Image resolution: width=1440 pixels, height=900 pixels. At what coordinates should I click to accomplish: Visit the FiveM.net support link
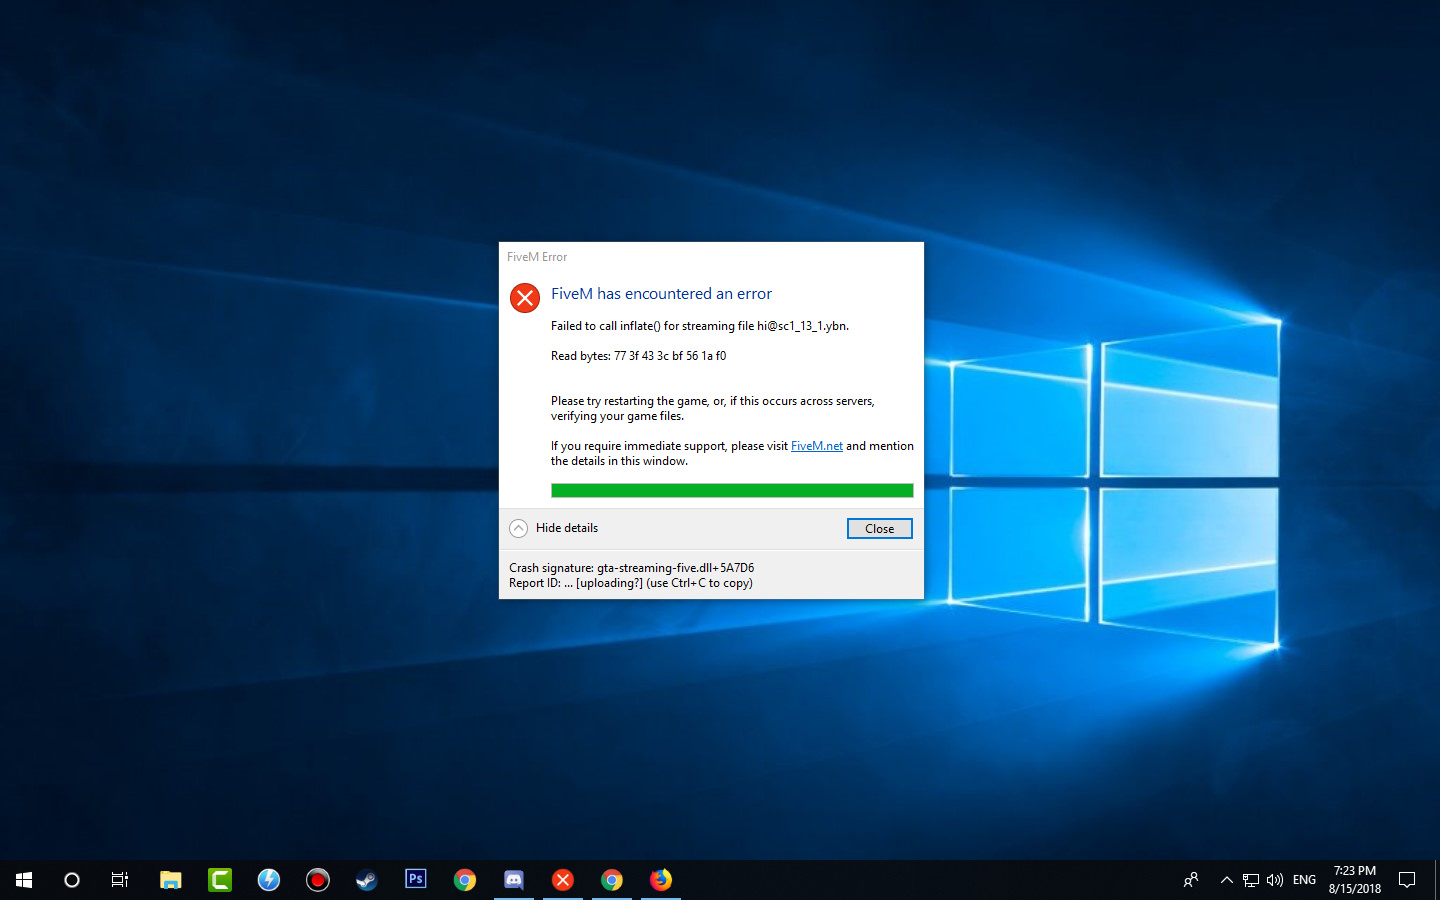(x=816, y=445)
